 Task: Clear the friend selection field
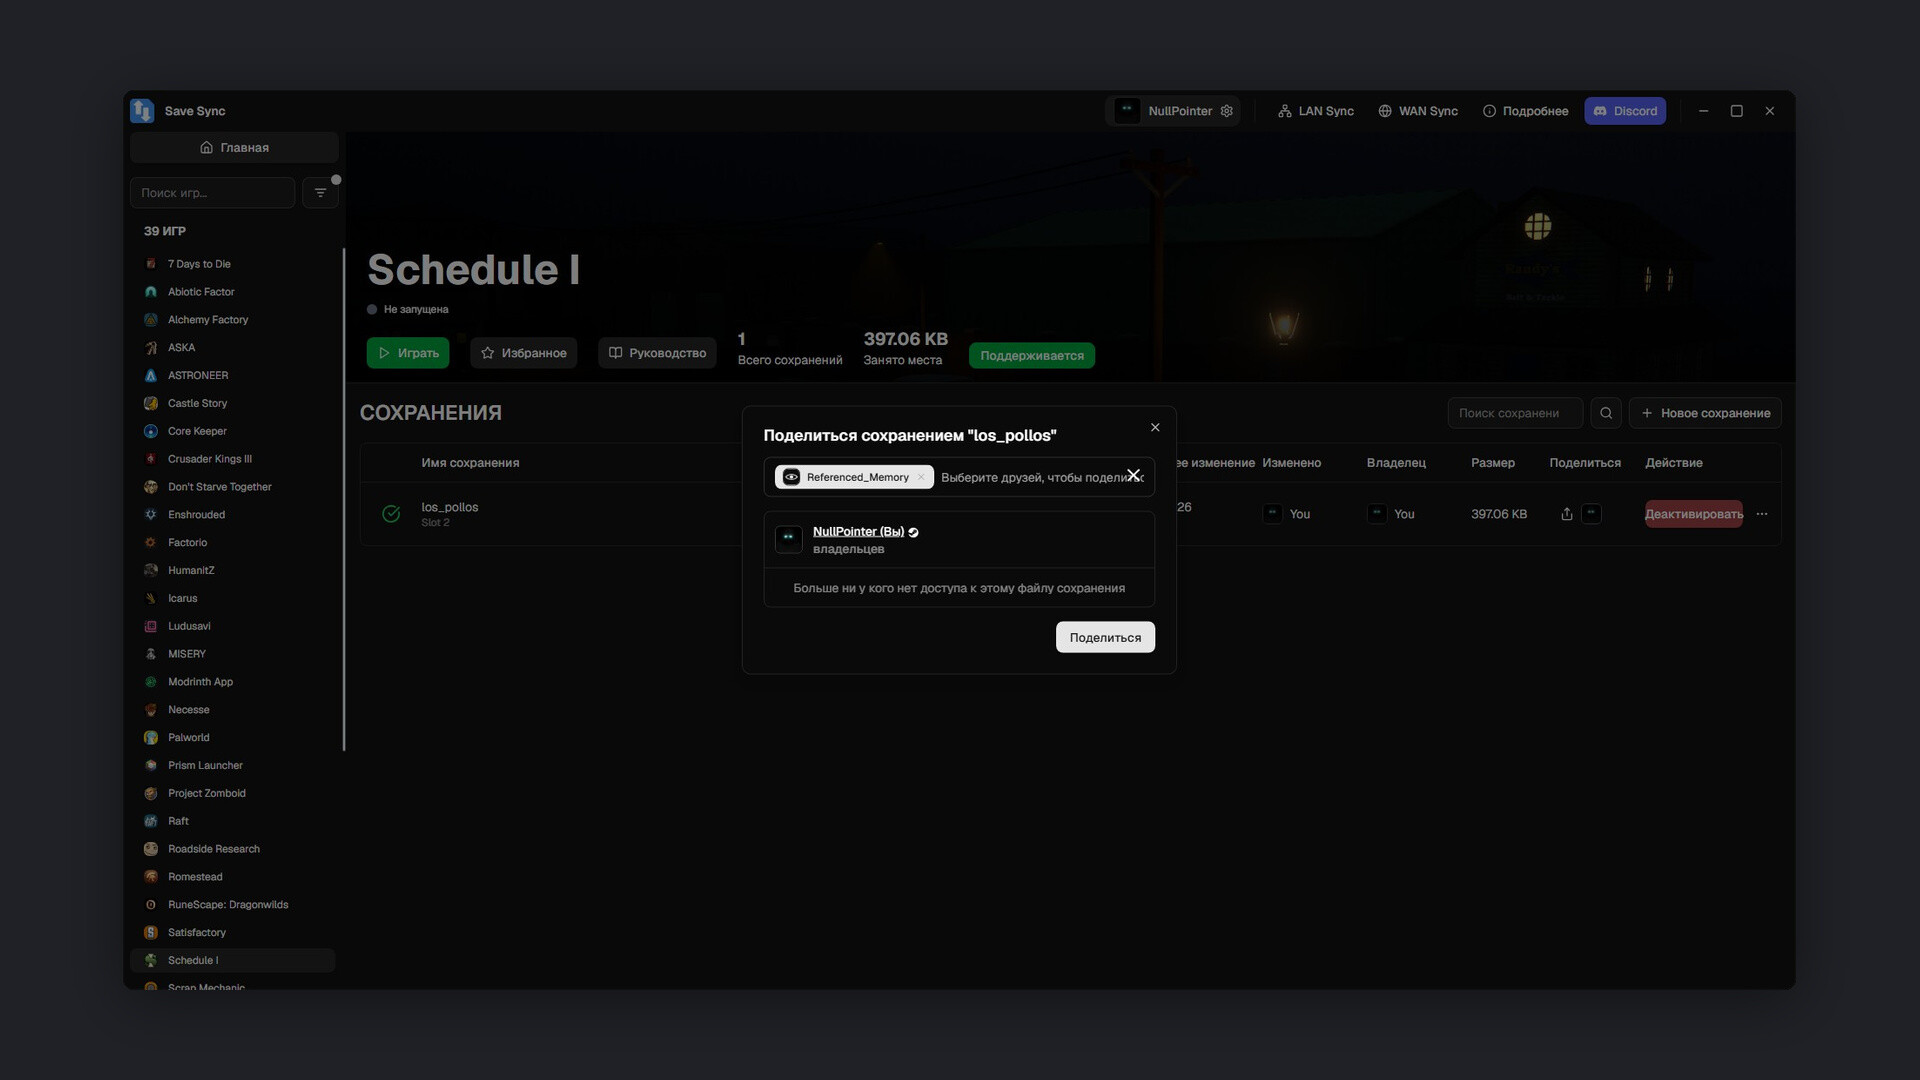coord(1133,476)
